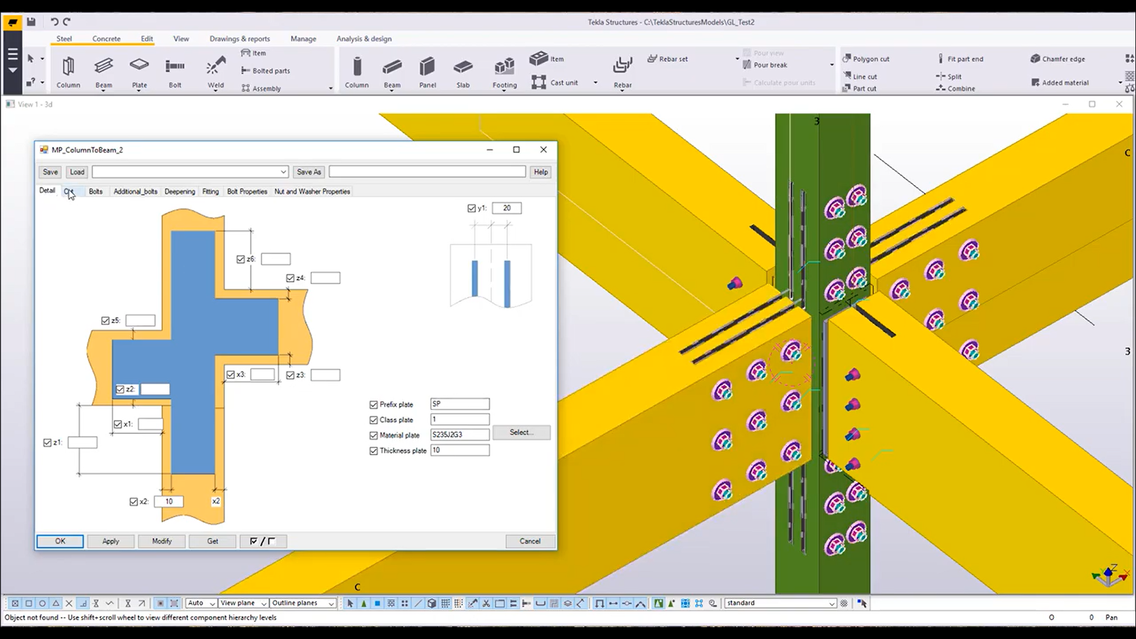Open the Outline planes dropdown

(303, 603)
